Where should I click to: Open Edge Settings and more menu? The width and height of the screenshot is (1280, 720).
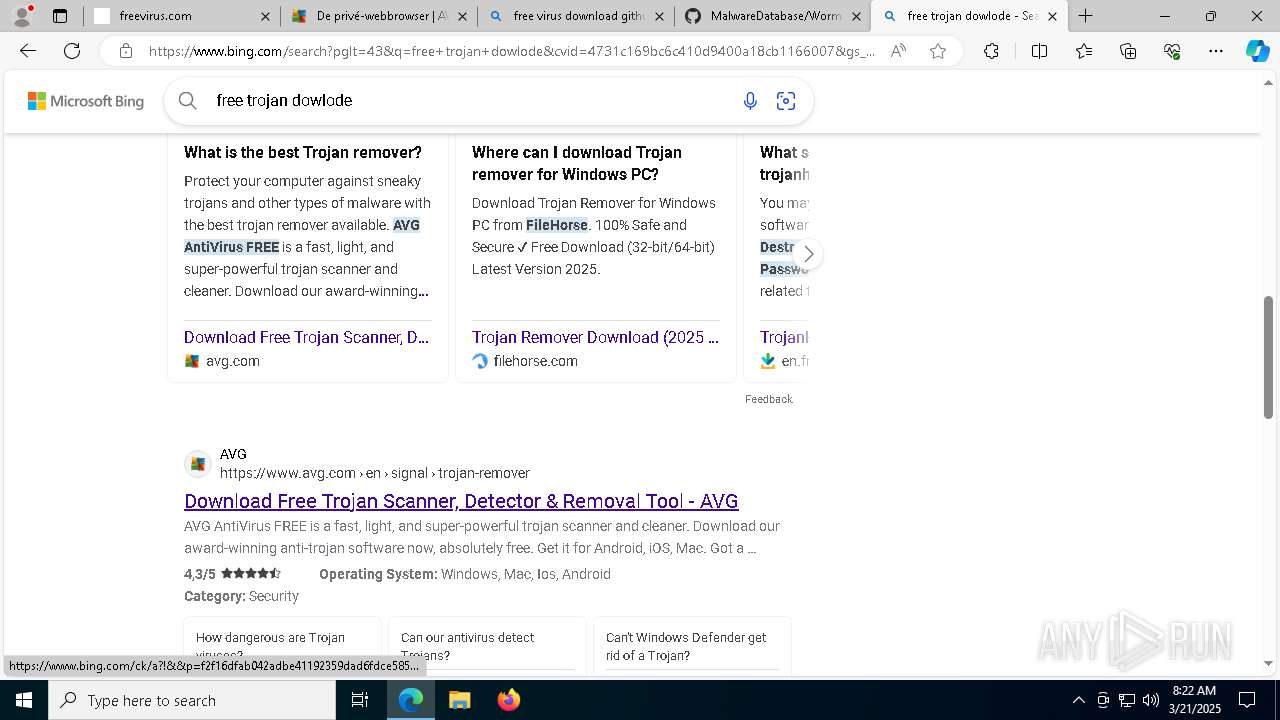(x=1216, y=51)
